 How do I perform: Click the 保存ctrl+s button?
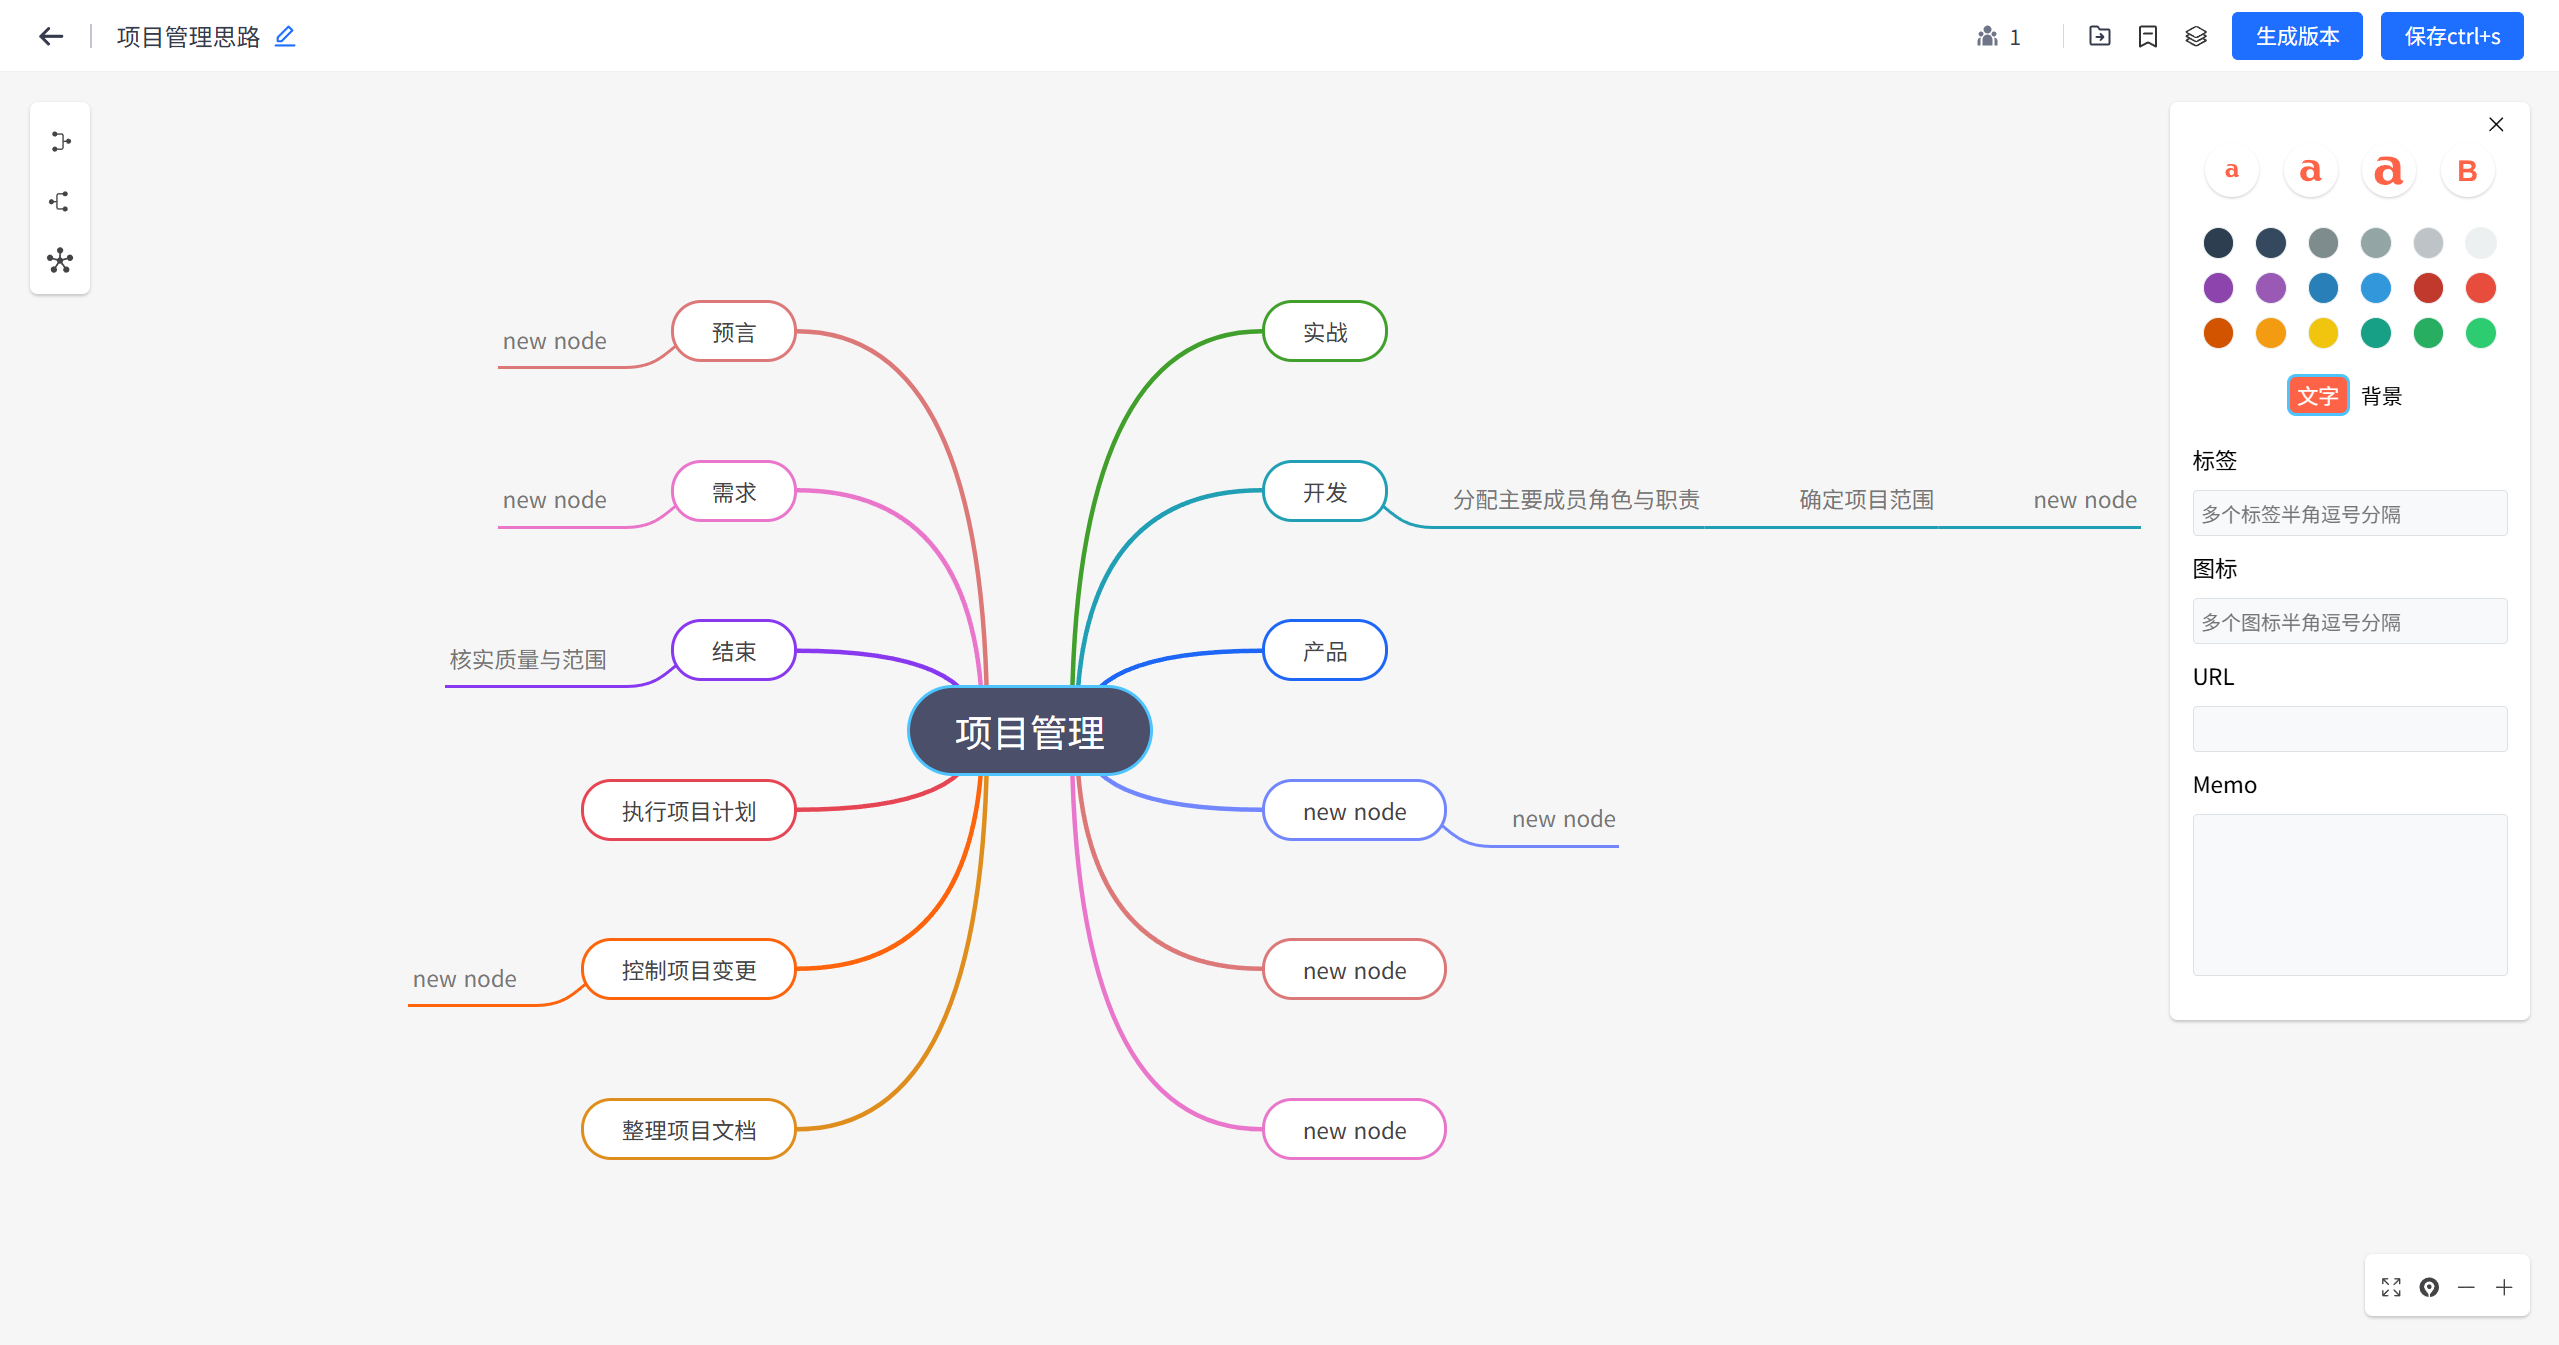pyautogui.click(x=2451, y=36)
